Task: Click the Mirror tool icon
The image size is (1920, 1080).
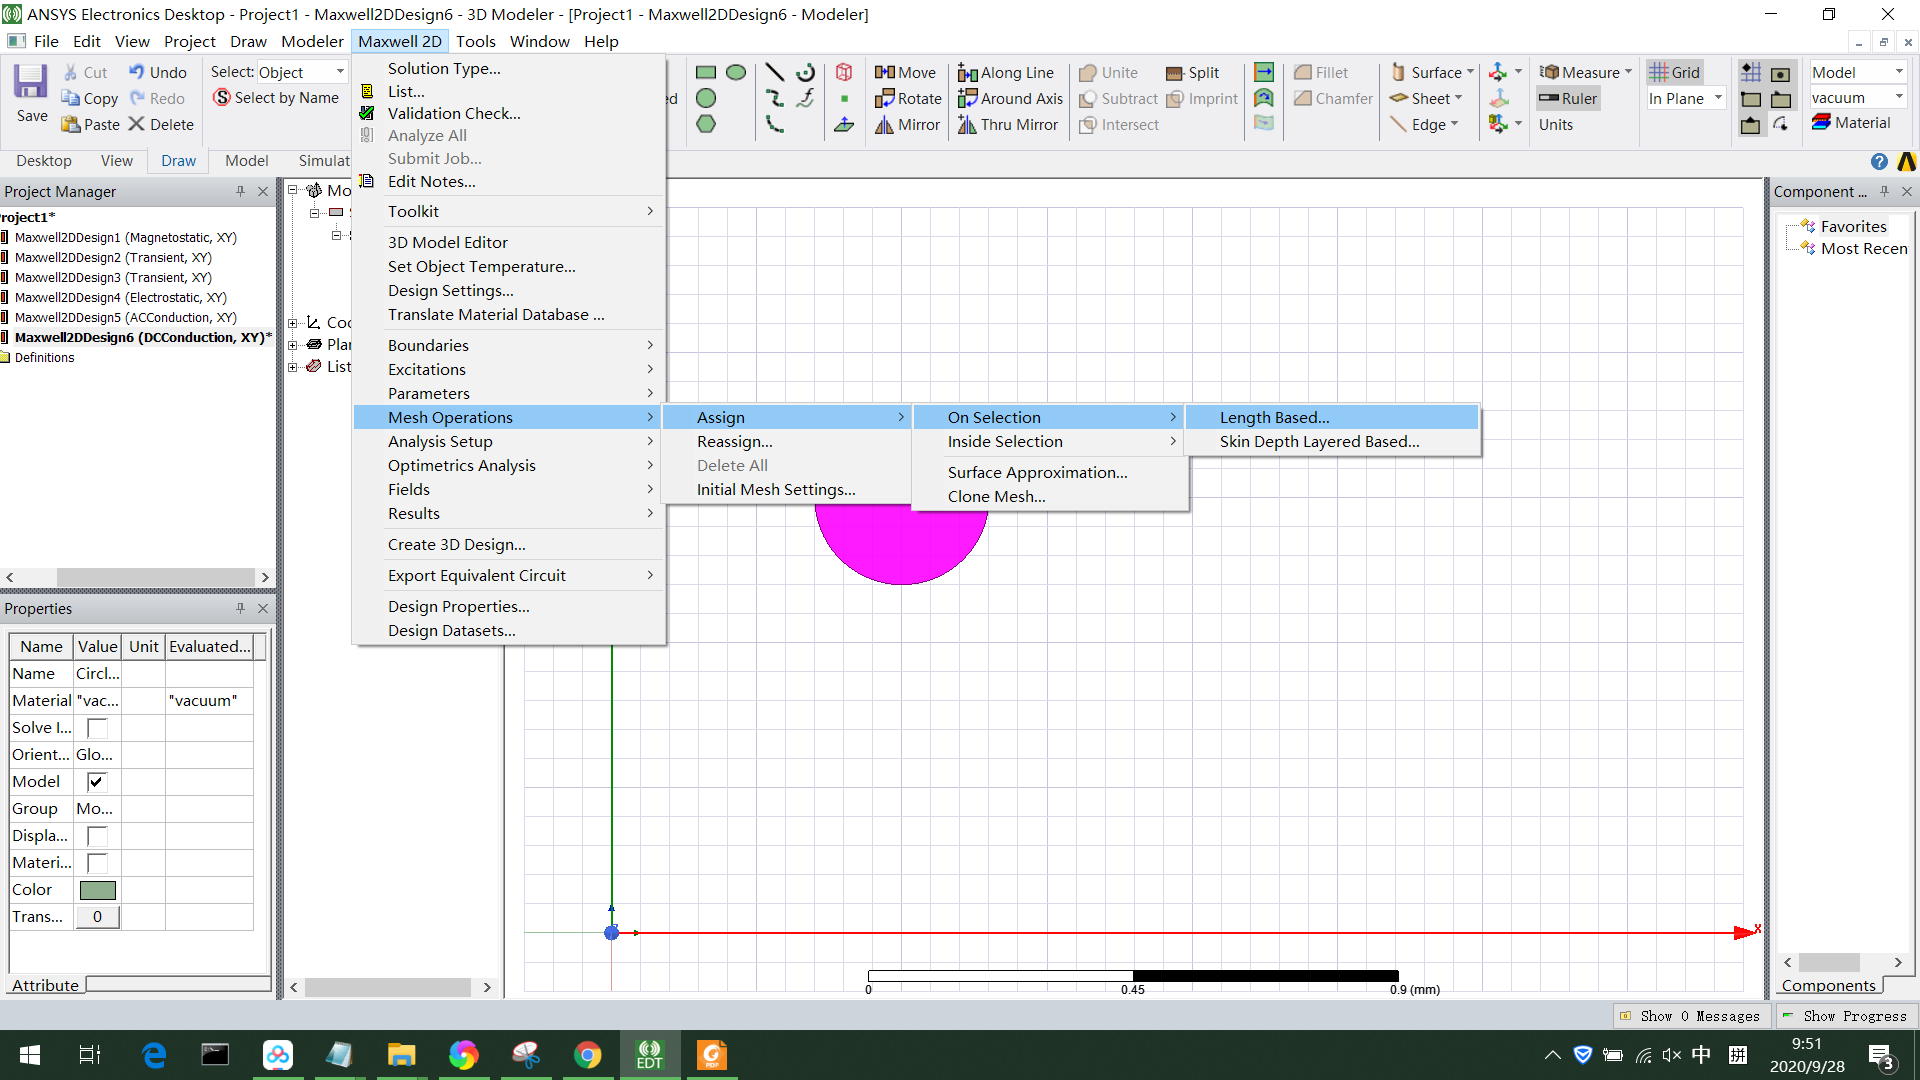Action: (x=907, y=124)
